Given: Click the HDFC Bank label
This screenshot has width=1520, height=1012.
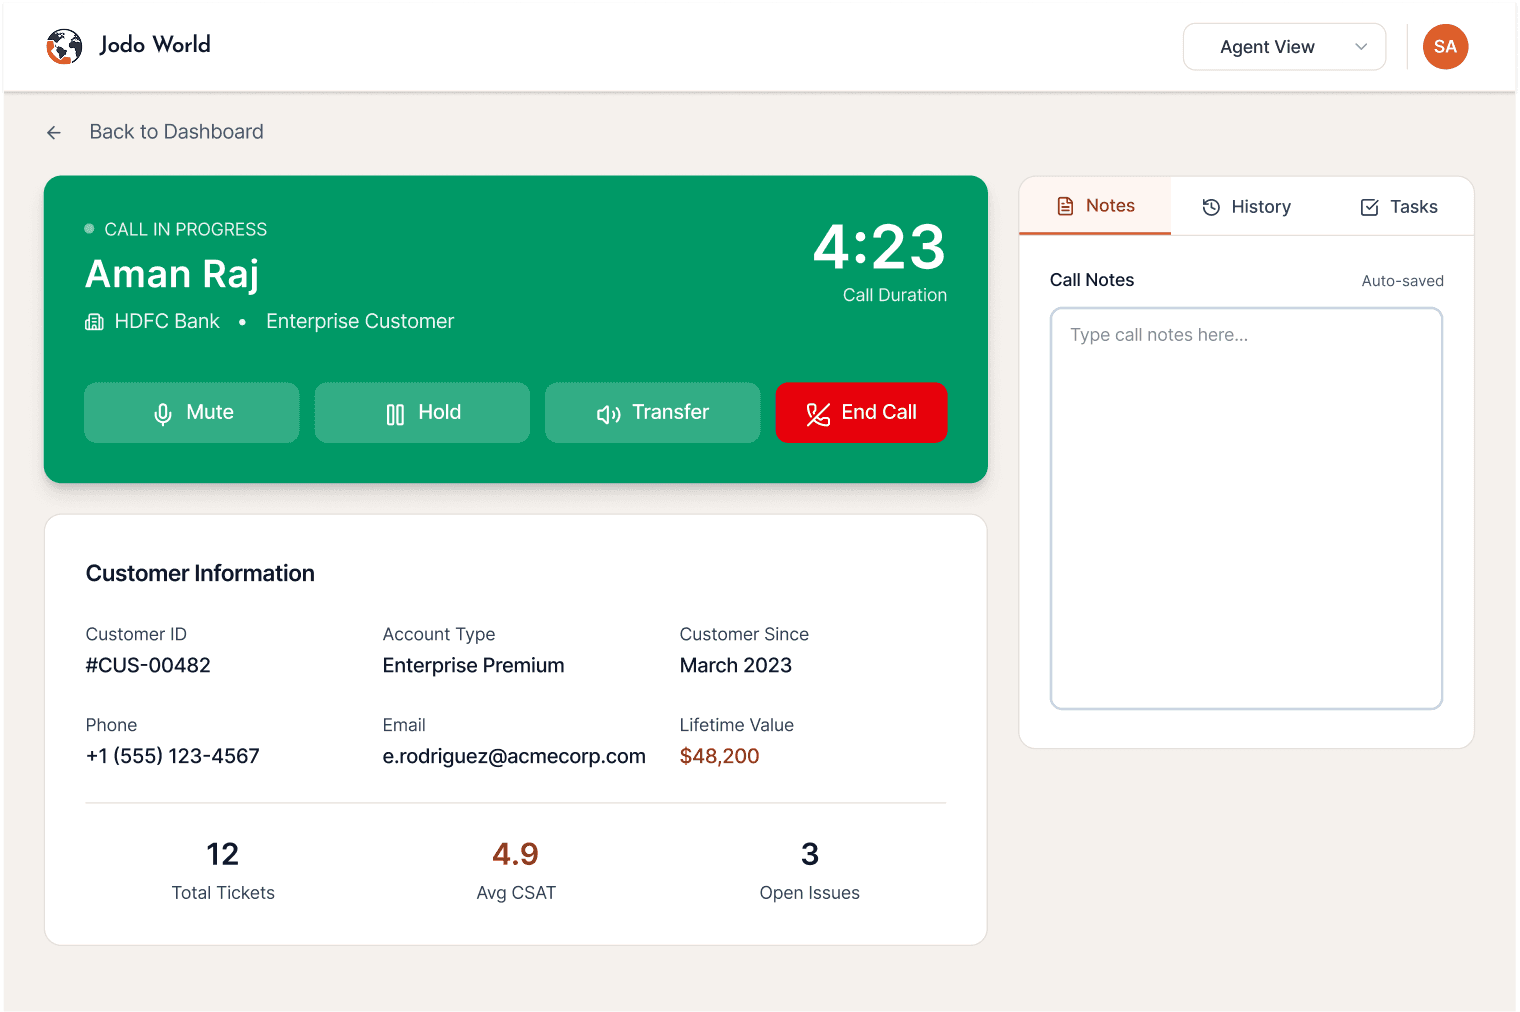Looking at the screenshot, I should coord(167,321).
